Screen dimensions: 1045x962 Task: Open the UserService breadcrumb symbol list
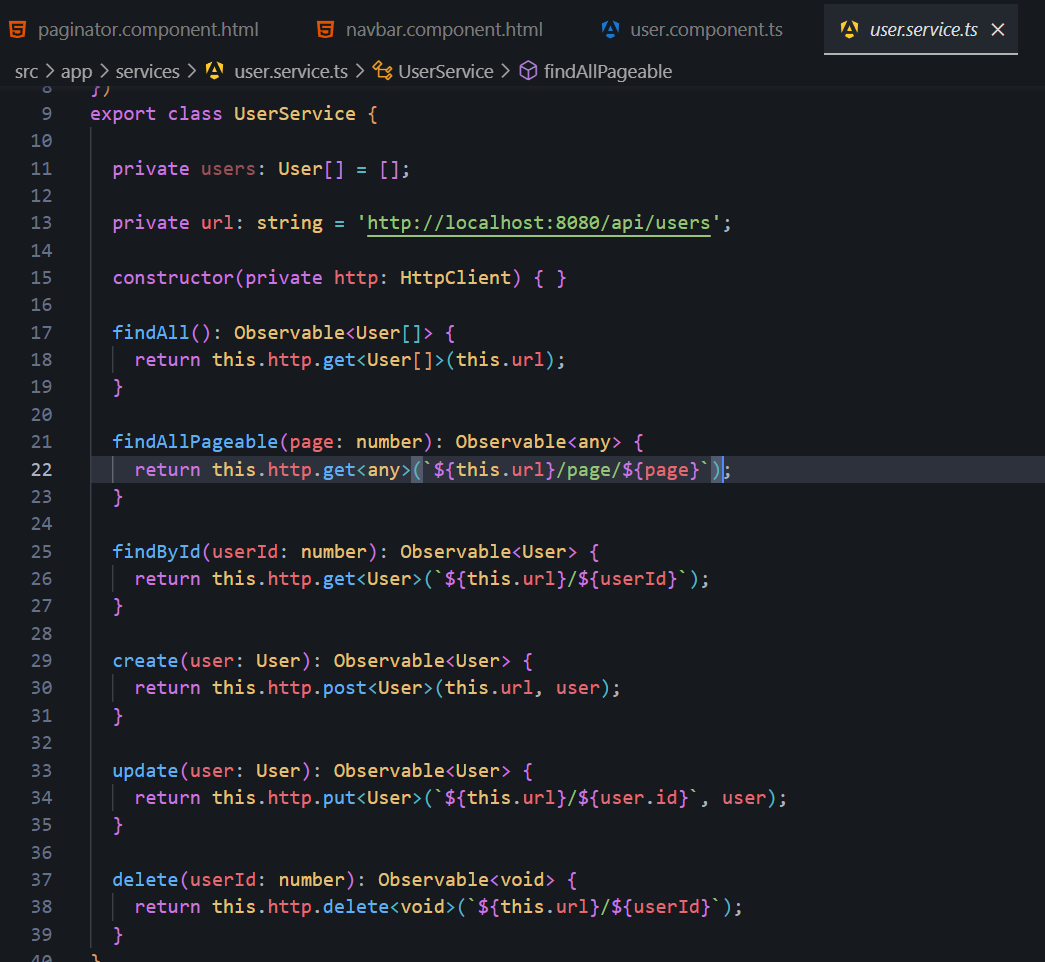[445, 71]
